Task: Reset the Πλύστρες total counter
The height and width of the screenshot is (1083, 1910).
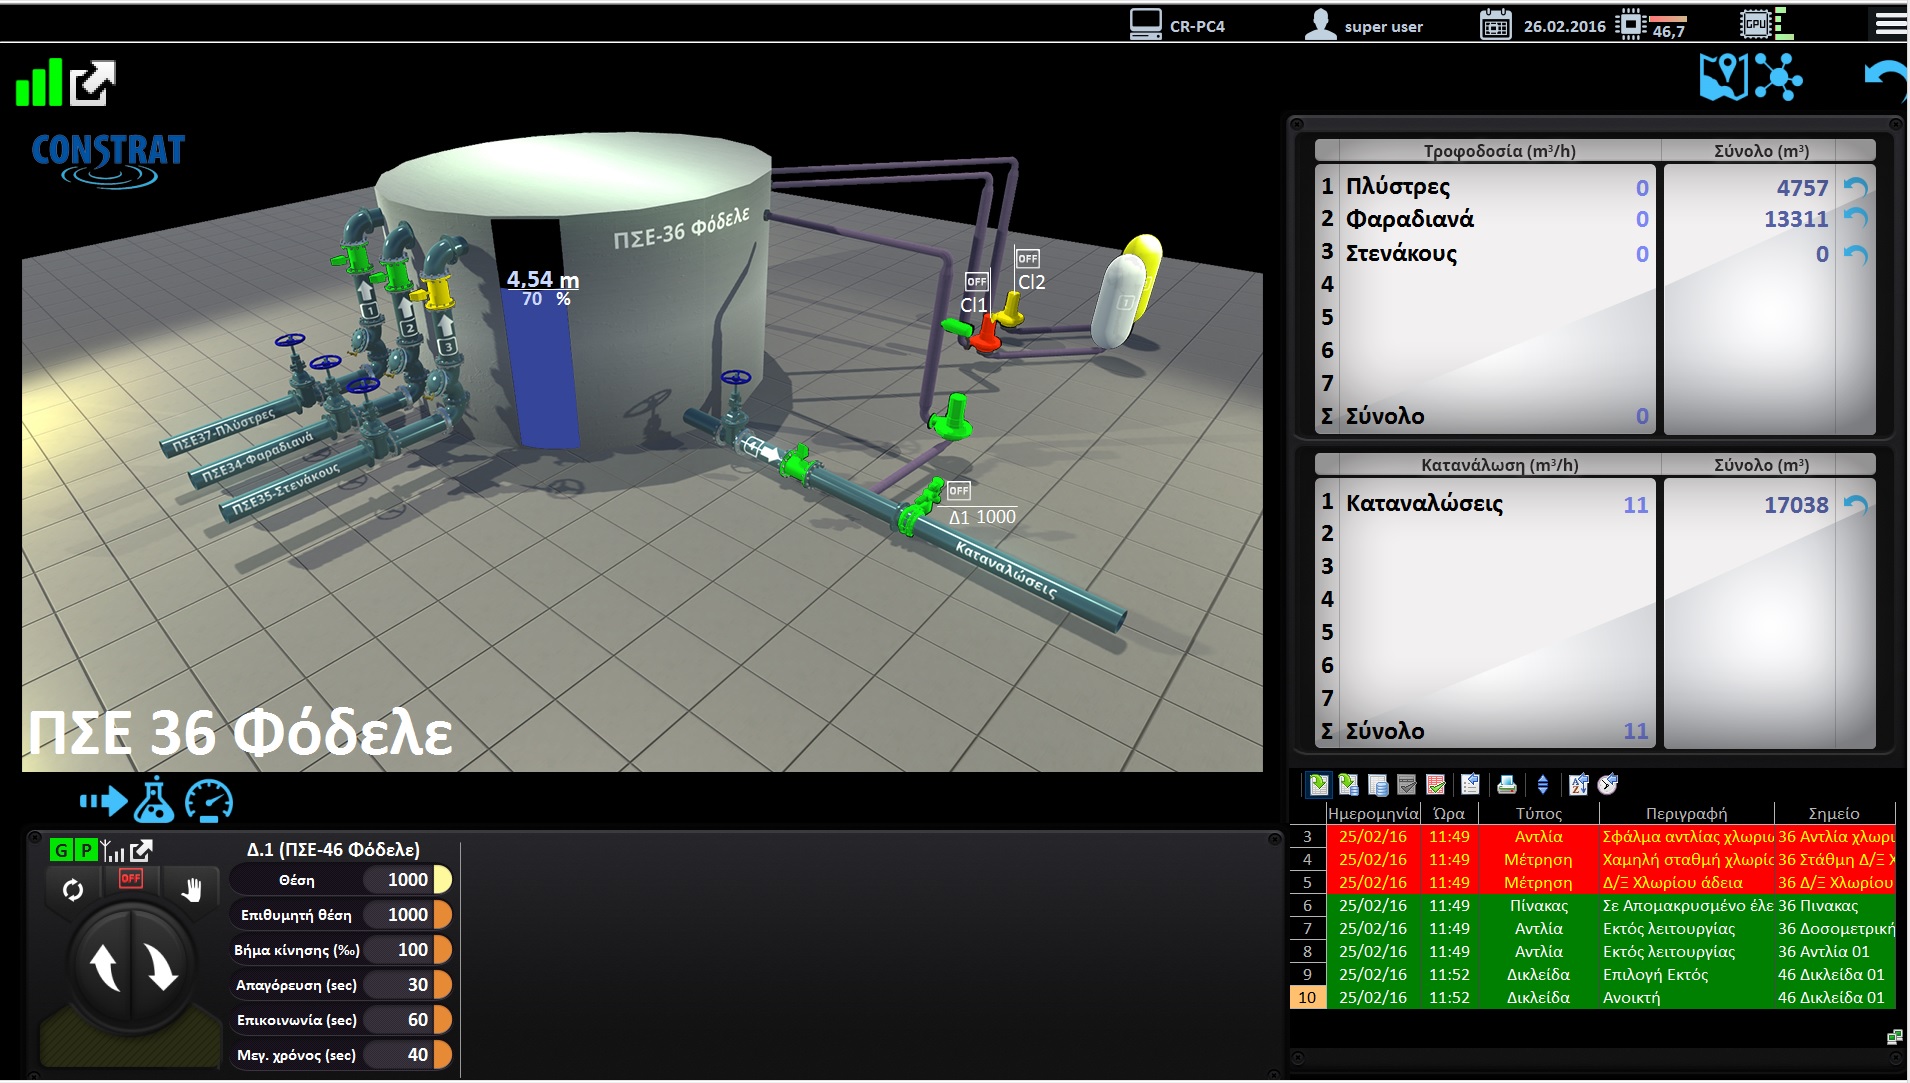Action: [1855, 188]
